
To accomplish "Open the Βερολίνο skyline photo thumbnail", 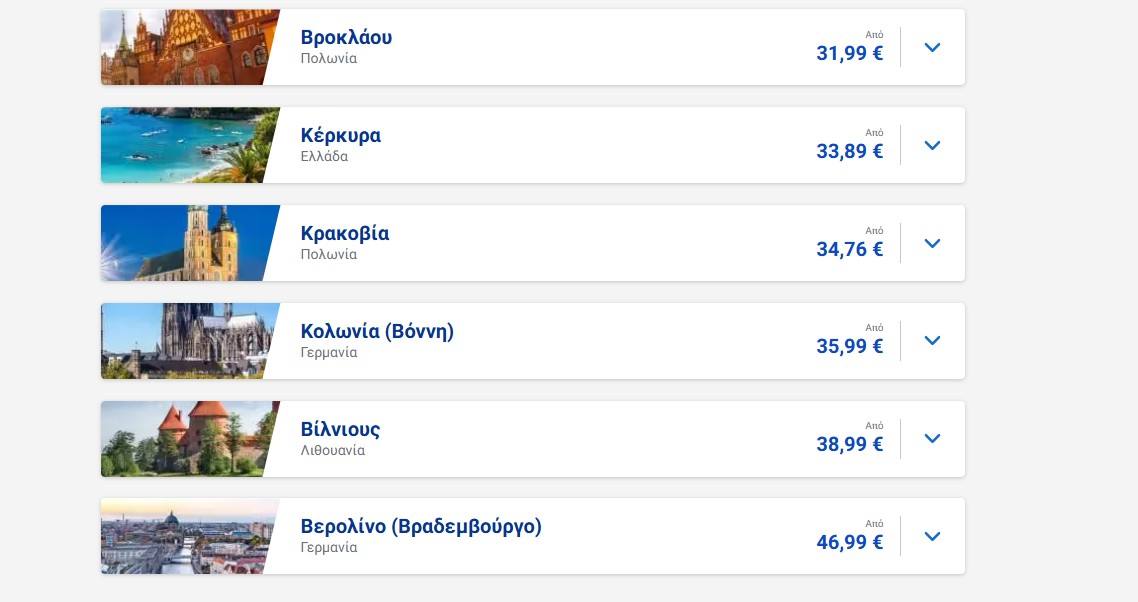I will click(x=185, y=537).
